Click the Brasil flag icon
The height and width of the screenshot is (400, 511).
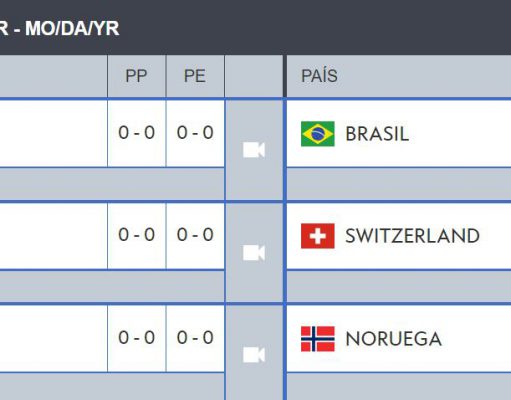click(x=318, y=134)
